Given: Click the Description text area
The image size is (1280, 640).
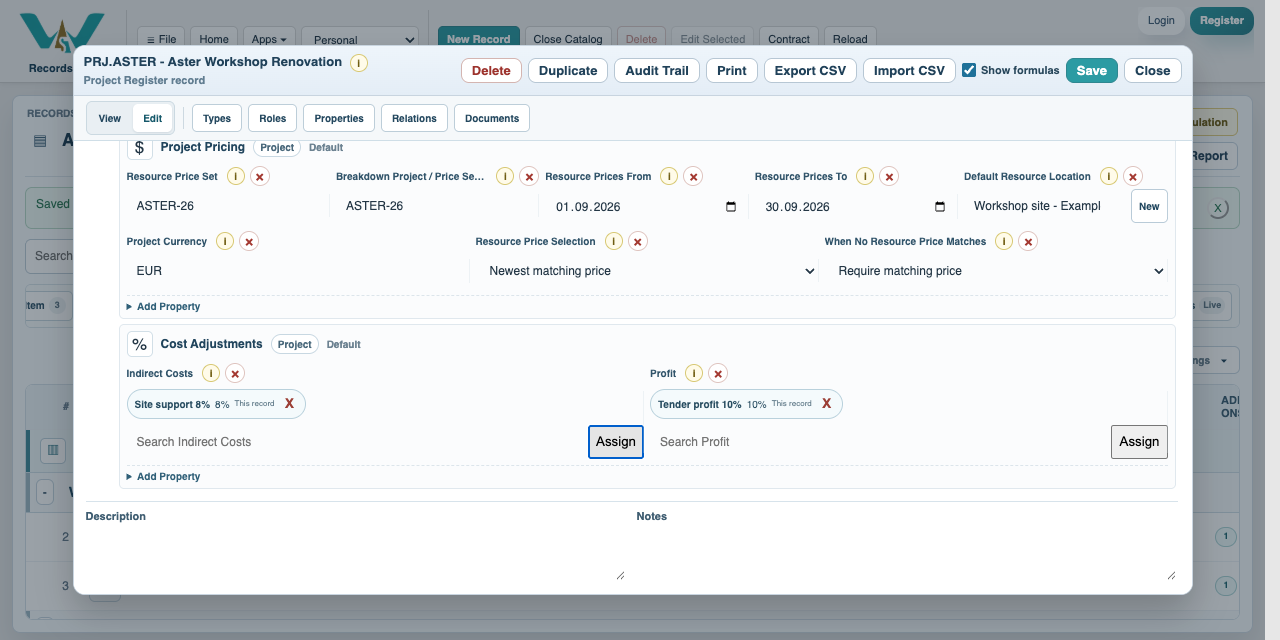Looking at the screenshot, I should tap(356, 555).
